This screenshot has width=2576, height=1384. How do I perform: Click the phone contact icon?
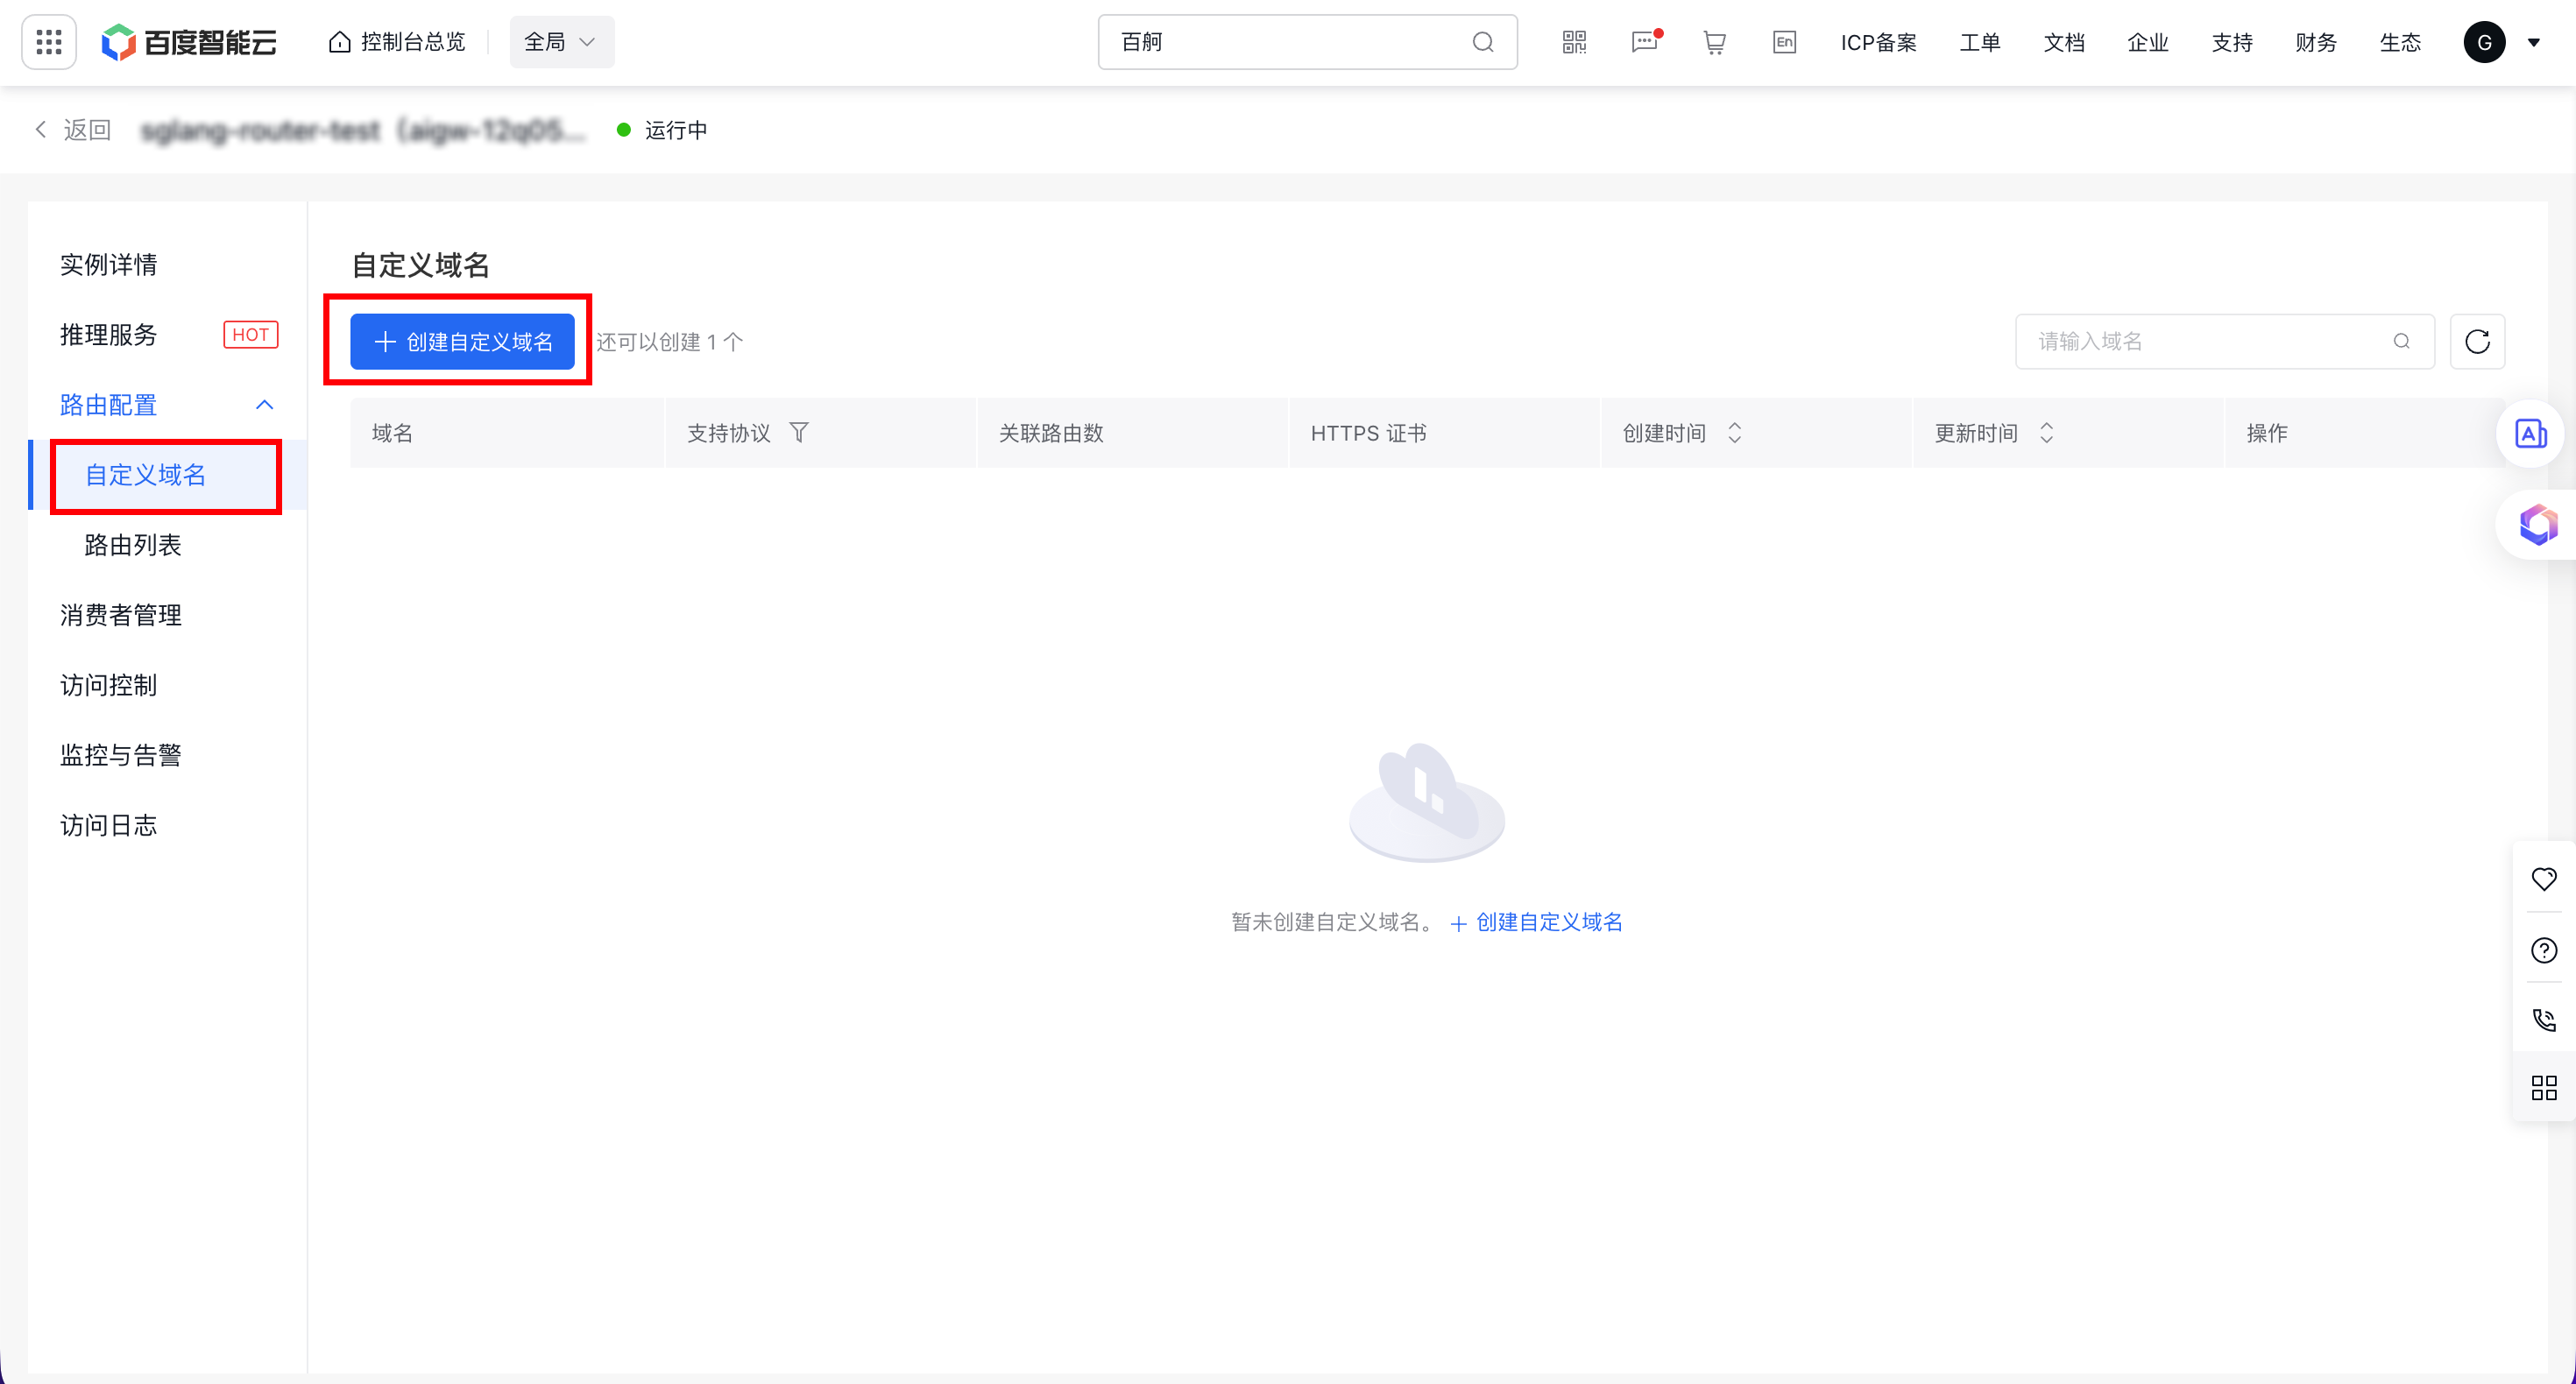click(x=2544, y=1020)
